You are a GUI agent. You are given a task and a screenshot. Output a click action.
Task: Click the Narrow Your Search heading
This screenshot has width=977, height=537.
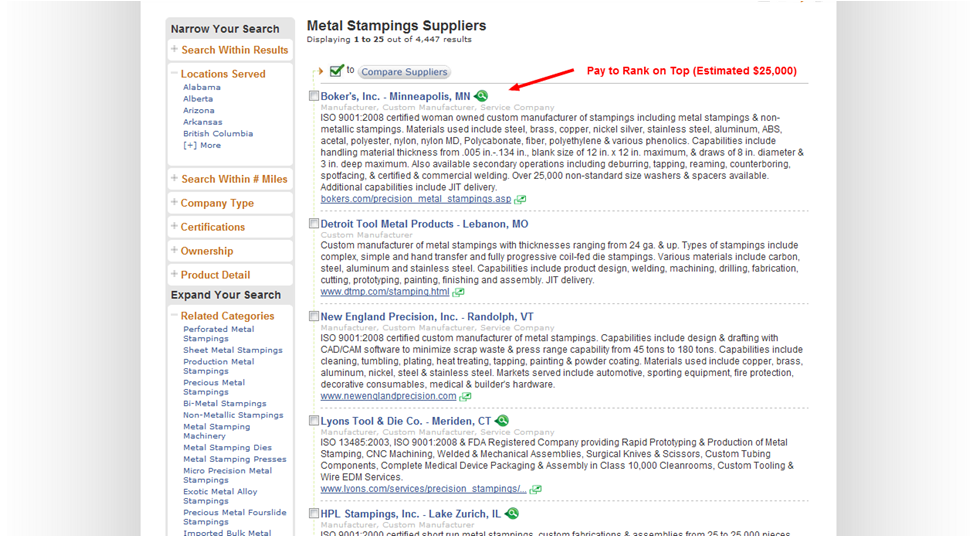(x=225, y=29)
